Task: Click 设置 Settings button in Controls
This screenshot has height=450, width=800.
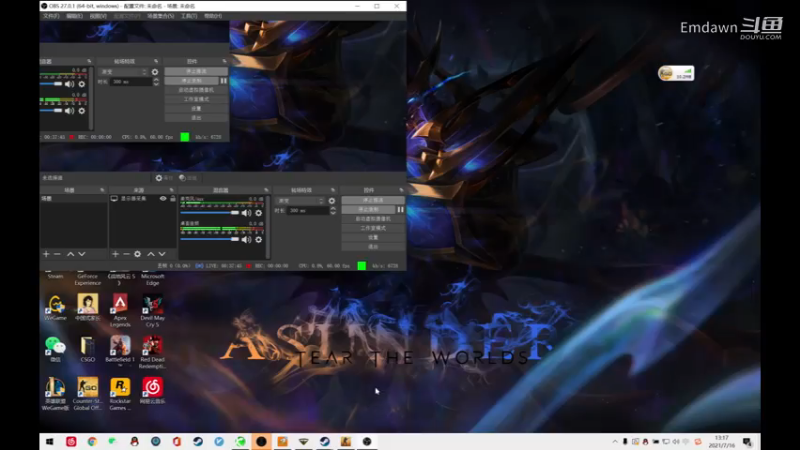Action: click(x=373, y=237)
